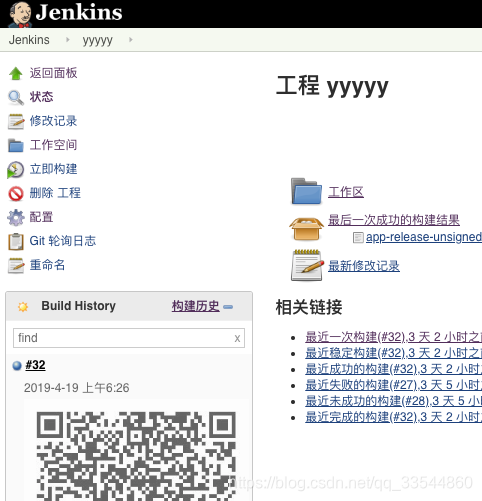The image size is (482, 501).
Task: Focus the find build search field
Action: (x=129, y=338)
